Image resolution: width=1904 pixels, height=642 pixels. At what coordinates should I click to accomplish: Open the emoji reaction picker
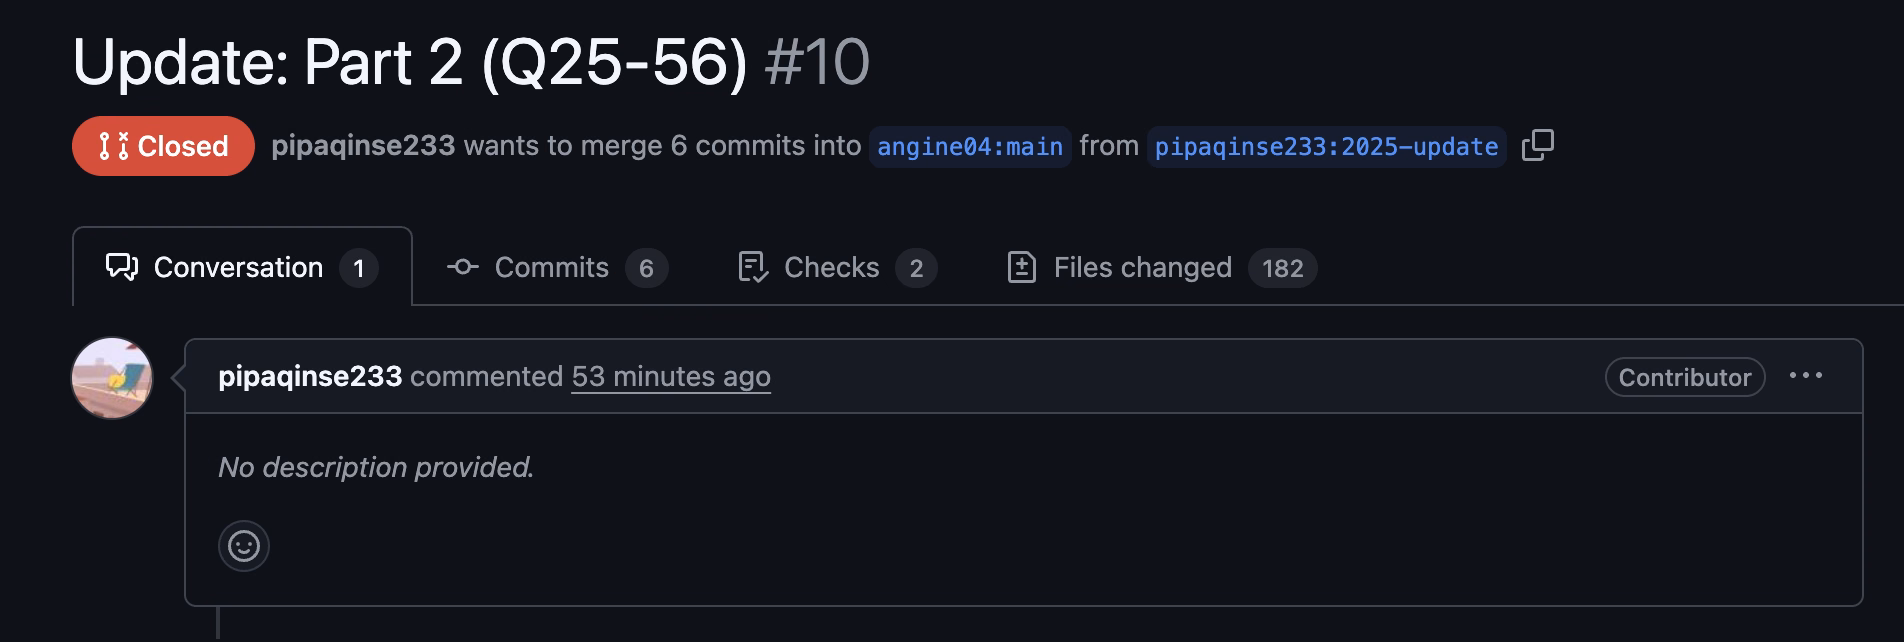[x=244, y=546]
